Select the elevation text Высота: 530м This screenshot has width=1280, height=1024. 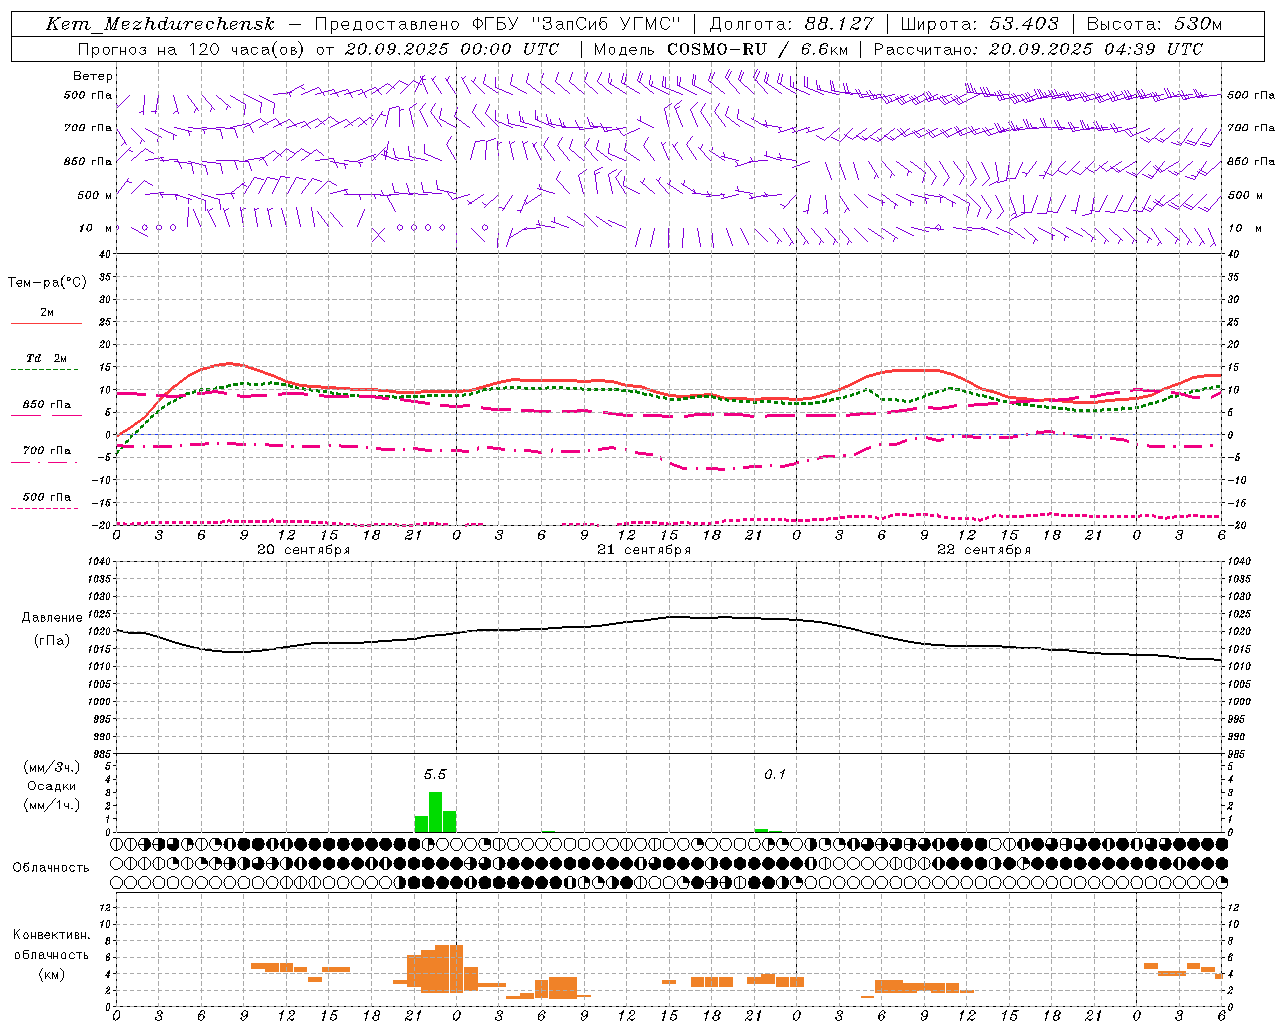click(1154, 24)
